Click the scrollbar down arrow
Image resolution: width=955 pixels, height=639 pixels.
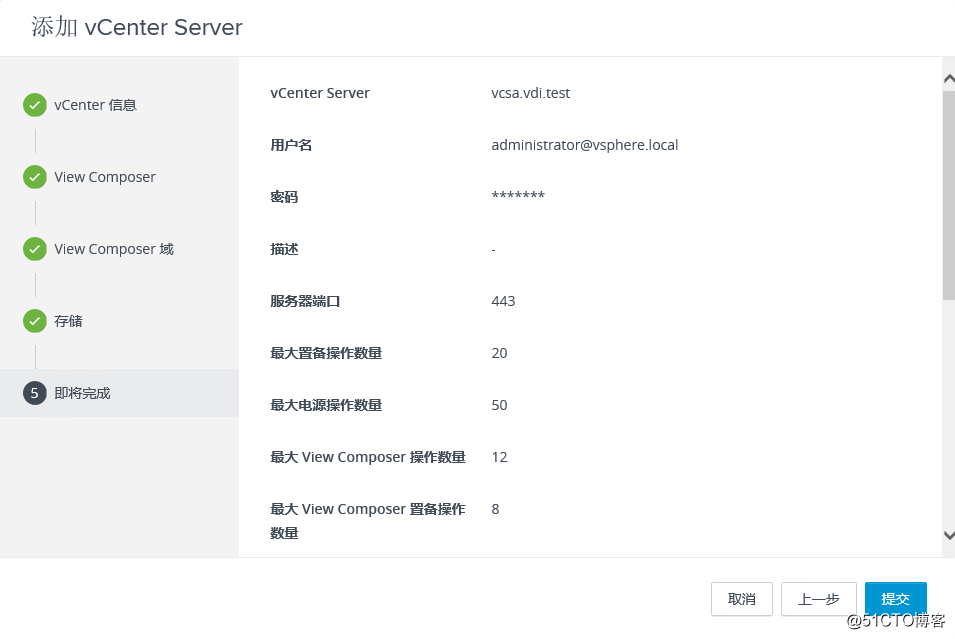tap(948, 535)
